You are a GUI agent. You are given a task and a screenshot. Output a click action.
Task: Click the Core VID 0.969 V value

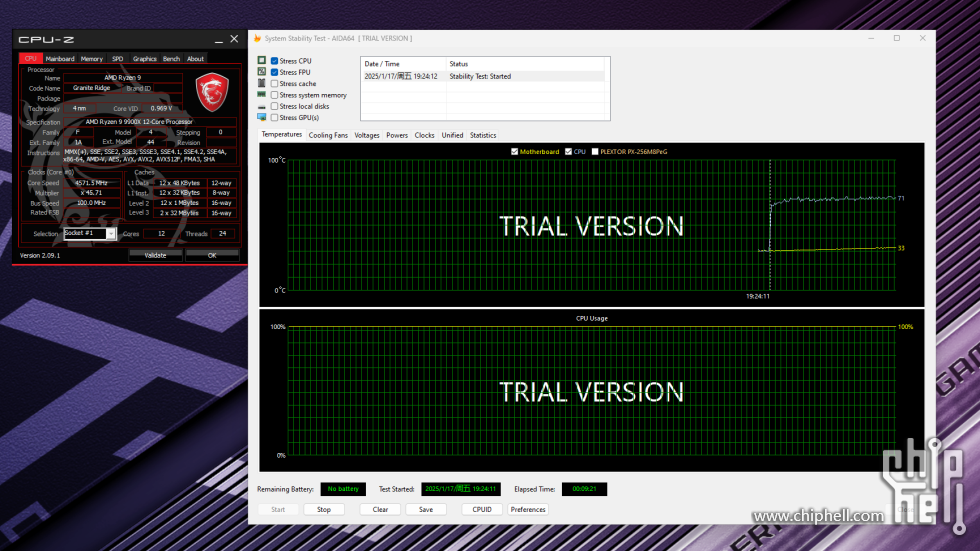pos(161,108)
